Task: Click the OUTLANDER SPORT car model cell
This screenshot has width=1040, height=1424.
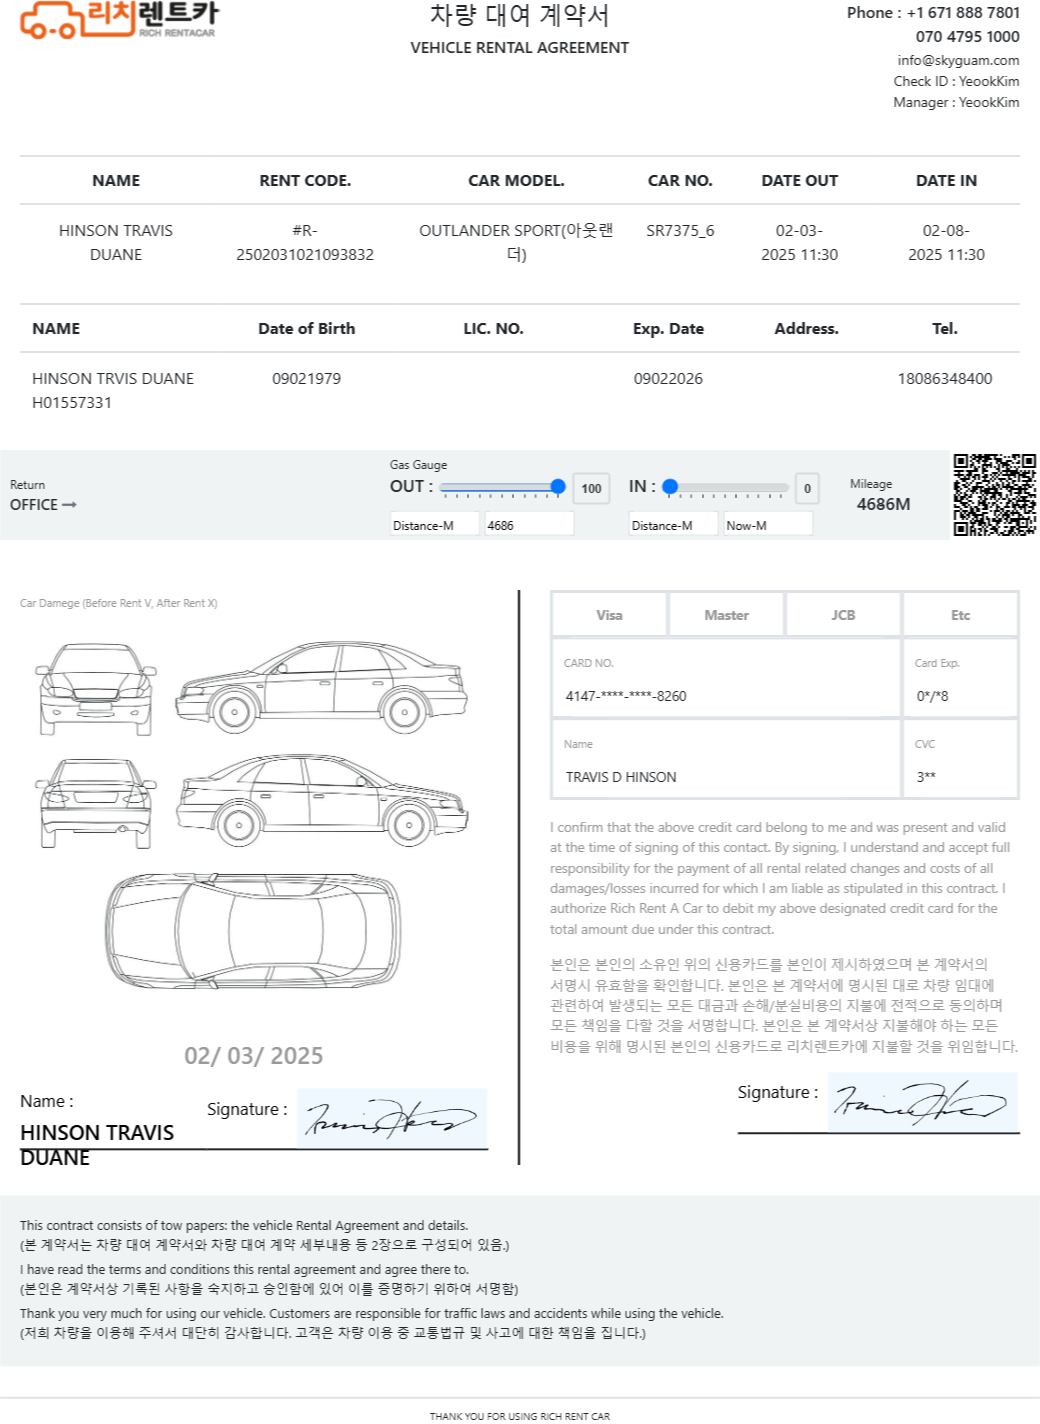Action: point(516,242)
